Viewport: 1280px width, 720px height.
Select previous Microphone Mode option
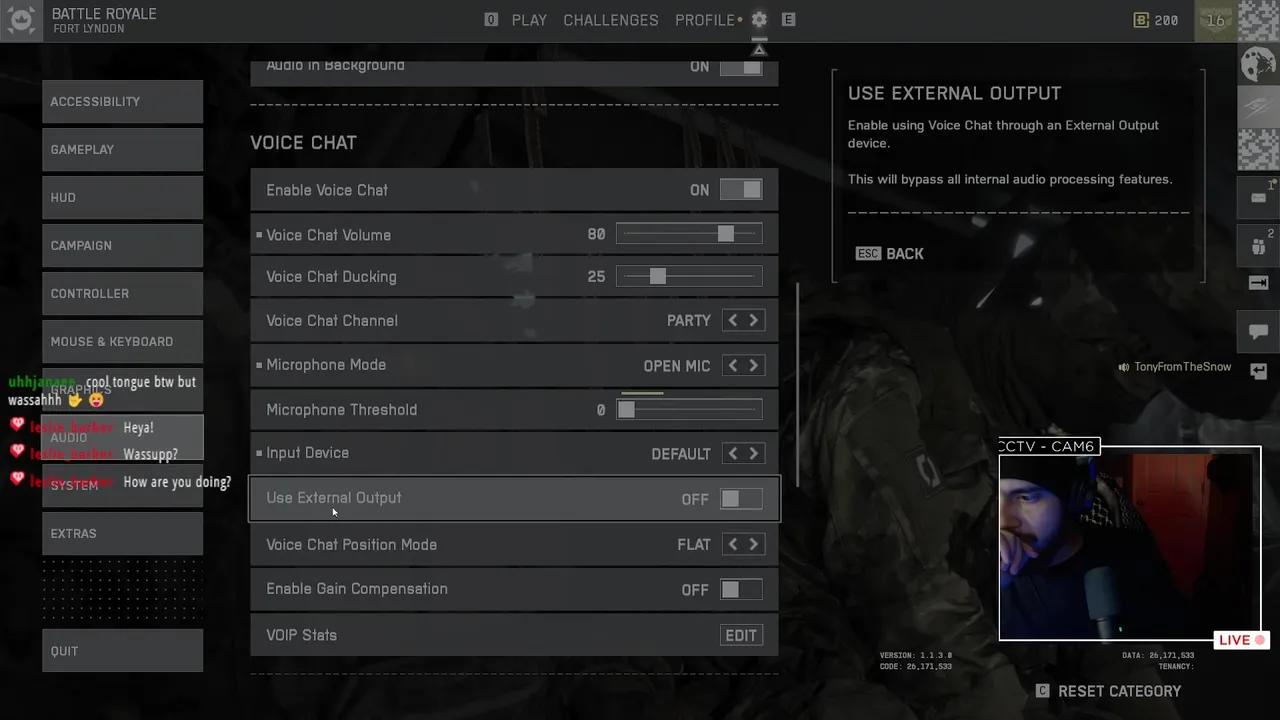click(x=733, y=366)
